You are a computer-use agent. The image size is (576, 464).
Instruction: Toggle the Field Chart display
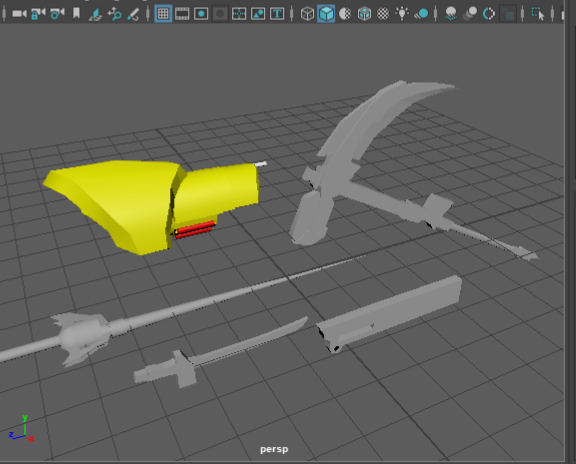pyautogui.click(x=239, y=14)
